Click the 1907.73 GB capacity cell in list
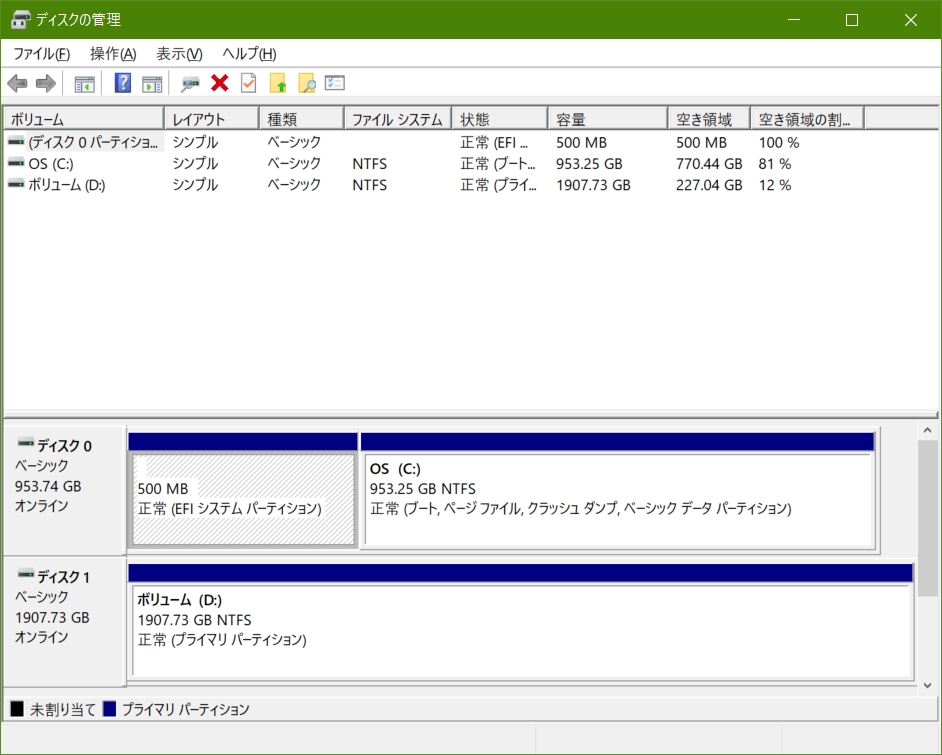 click(x=593, y=184)
